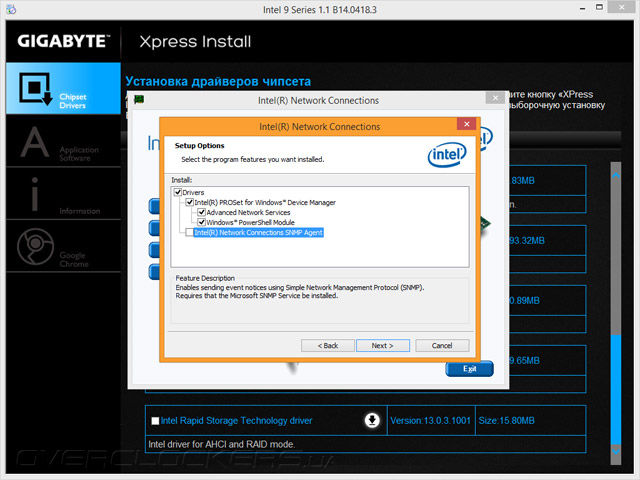This screenshot has width=640, height=480.
Task: Click the blue Exit button
Action: pyautogui.click(x=469, y=369)
